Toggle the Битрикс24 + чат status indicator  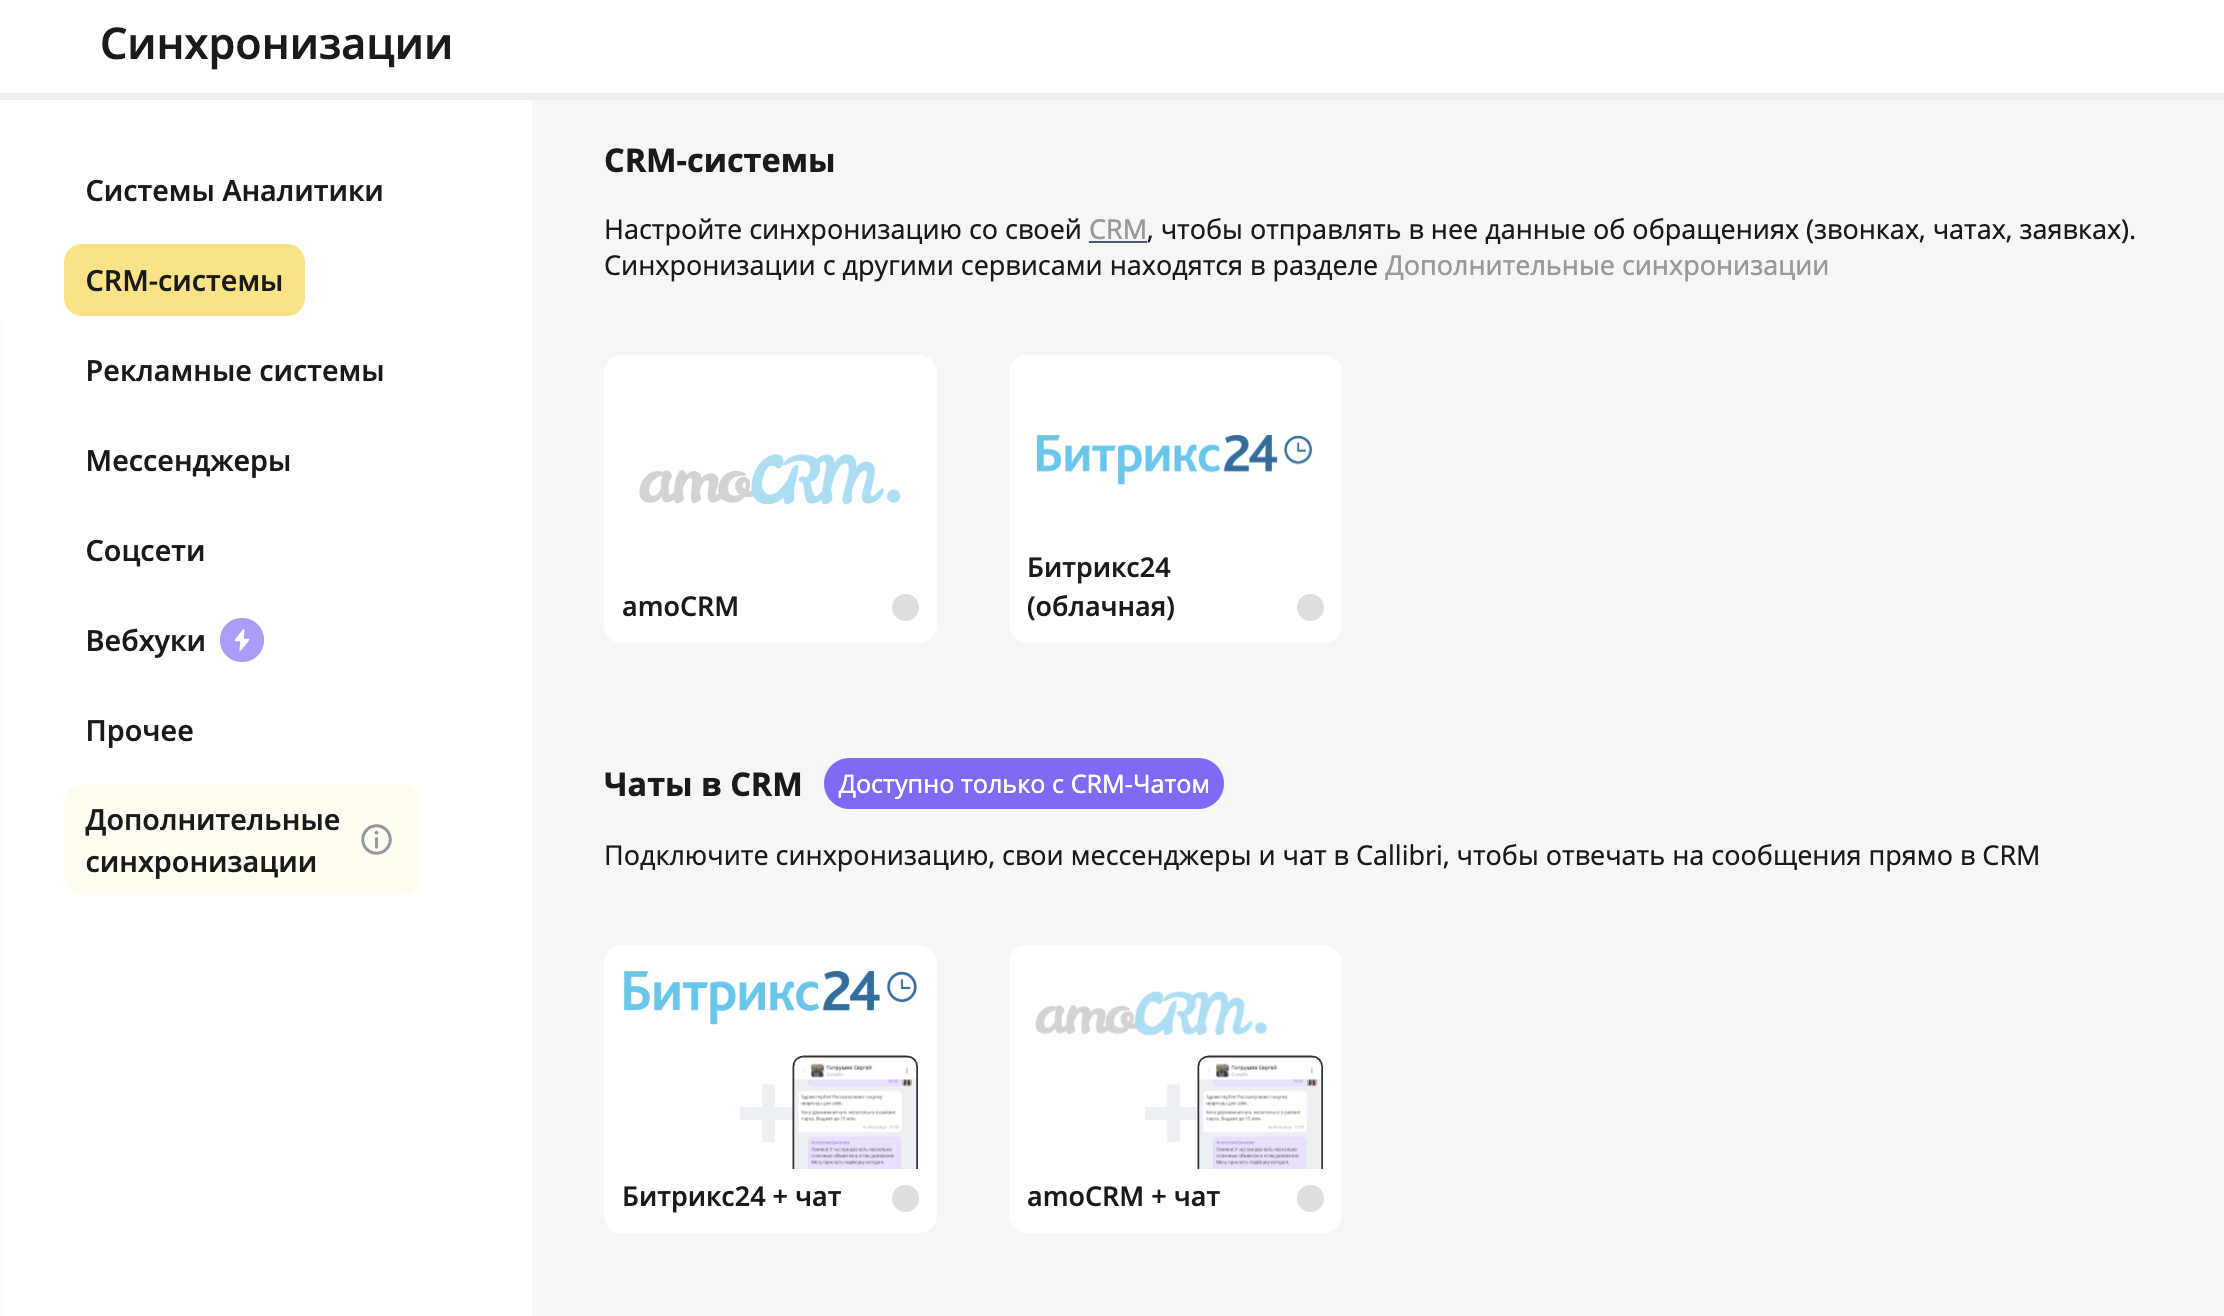tap(905, 1198)
